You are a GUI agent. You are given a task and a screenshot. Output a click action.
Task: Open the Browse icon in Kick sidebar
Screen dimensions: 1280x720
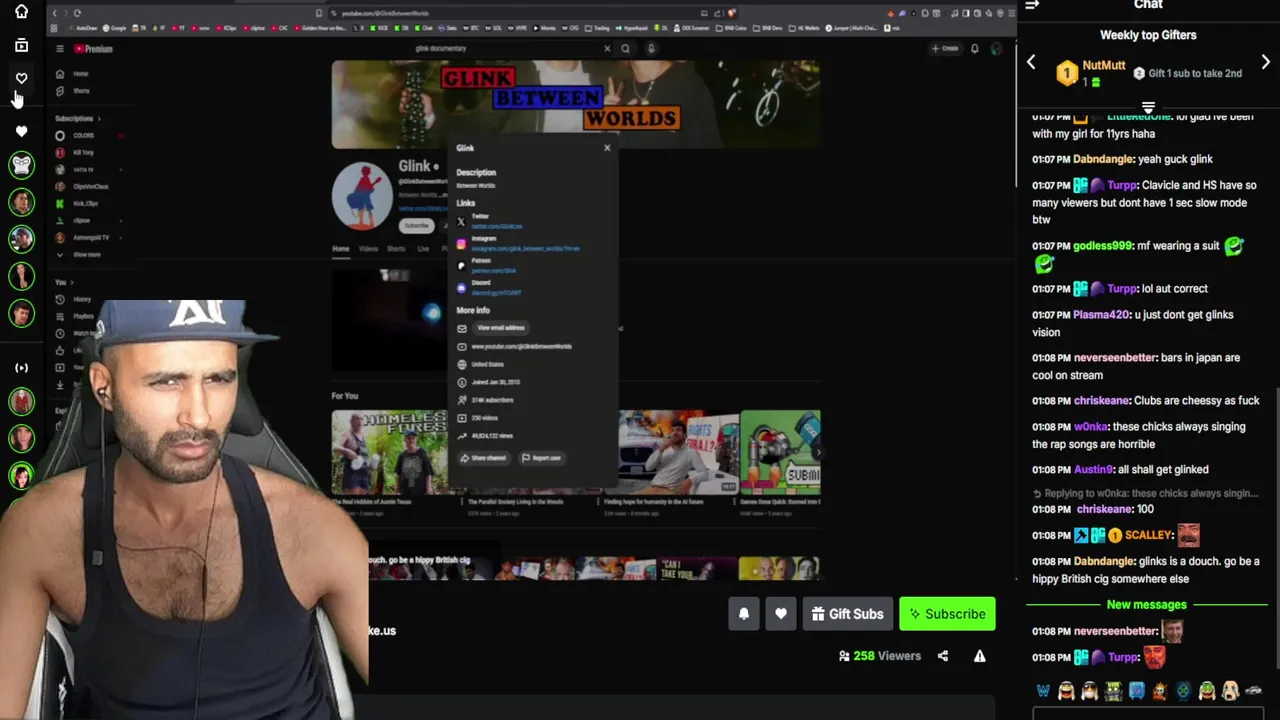tap(21, 45)
